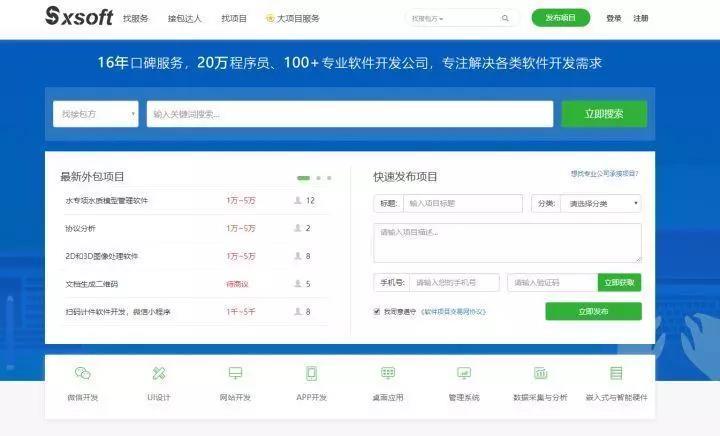Open the 请选择分类 category dropdown
Screen dimensions: 720x436
click(601, 203)
